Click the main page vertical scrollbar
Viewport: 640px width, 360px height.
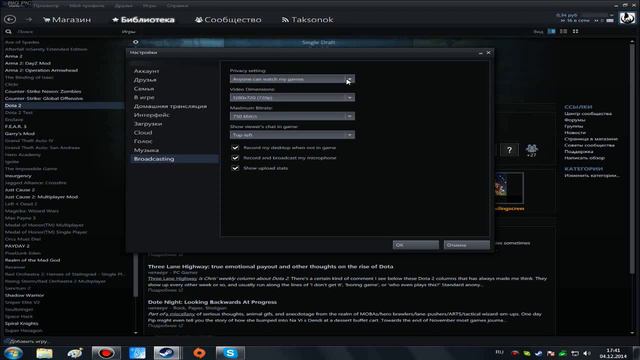632,159
